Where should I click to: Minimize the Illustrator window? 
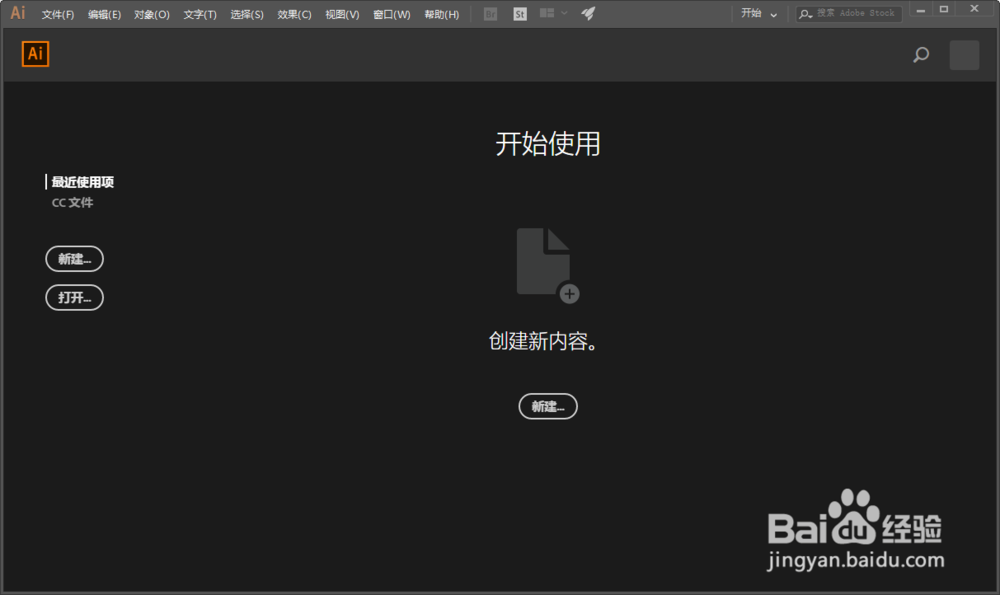pos(920,10)
